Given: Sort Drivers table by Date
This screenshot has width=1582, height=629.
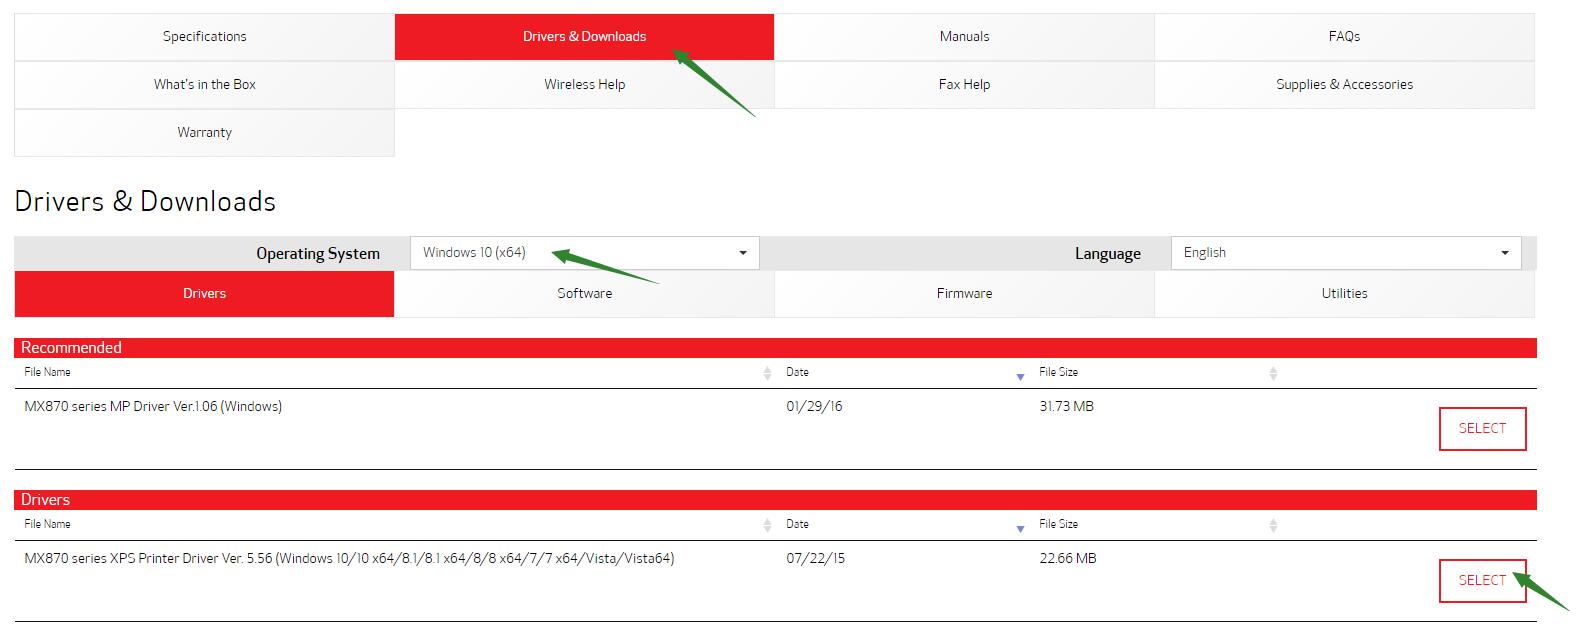Looking at the screenshot, I should coord(798,524).
